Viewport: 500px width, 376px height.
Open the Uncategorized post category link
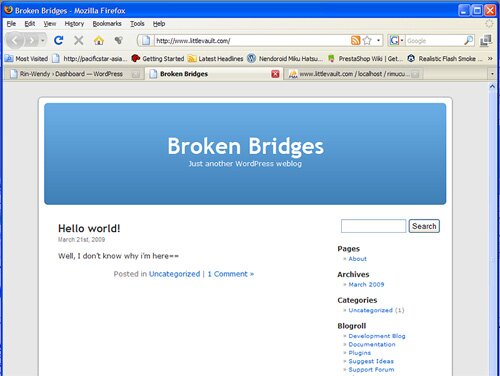click(174, 274)
